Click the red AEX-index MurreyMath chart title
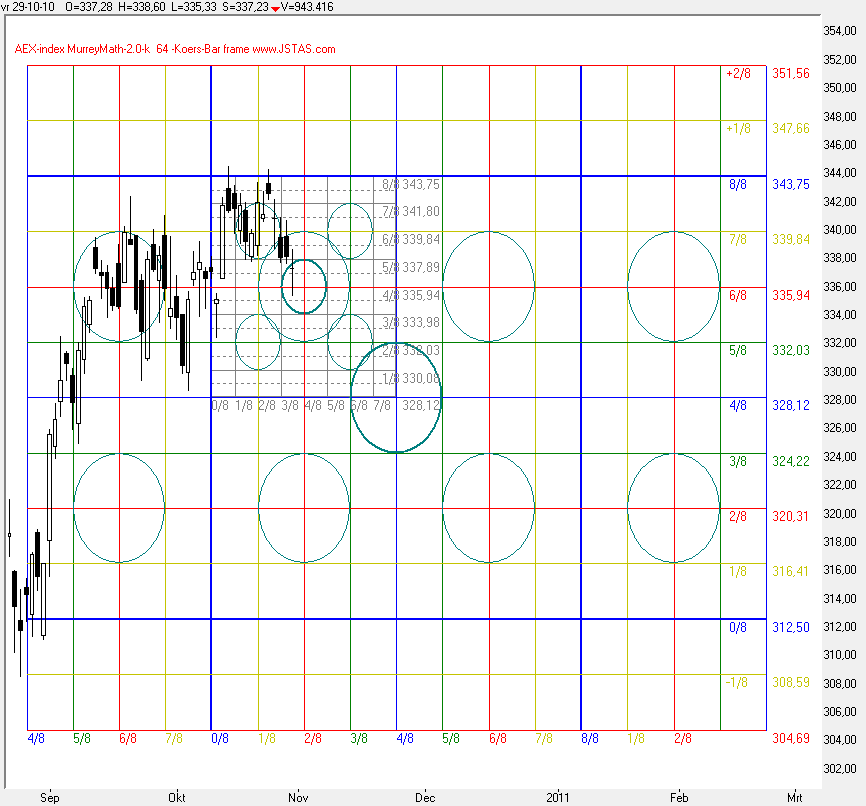866x806 pixels. [x=175, y=49]
